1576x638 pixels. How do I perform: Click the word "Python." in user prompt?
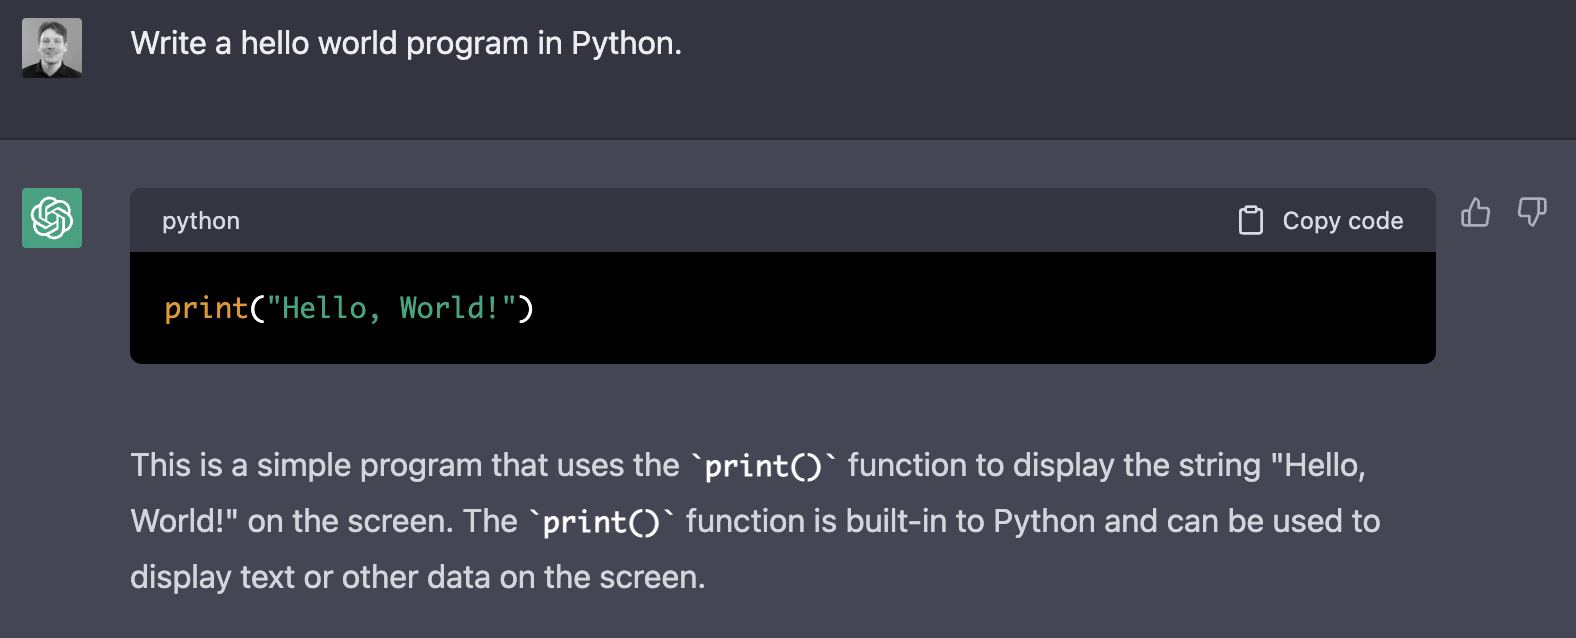point(626,43)
